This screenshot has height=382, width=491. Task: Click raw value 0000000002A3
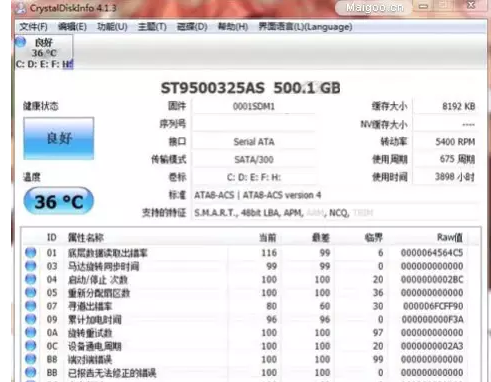432,346
